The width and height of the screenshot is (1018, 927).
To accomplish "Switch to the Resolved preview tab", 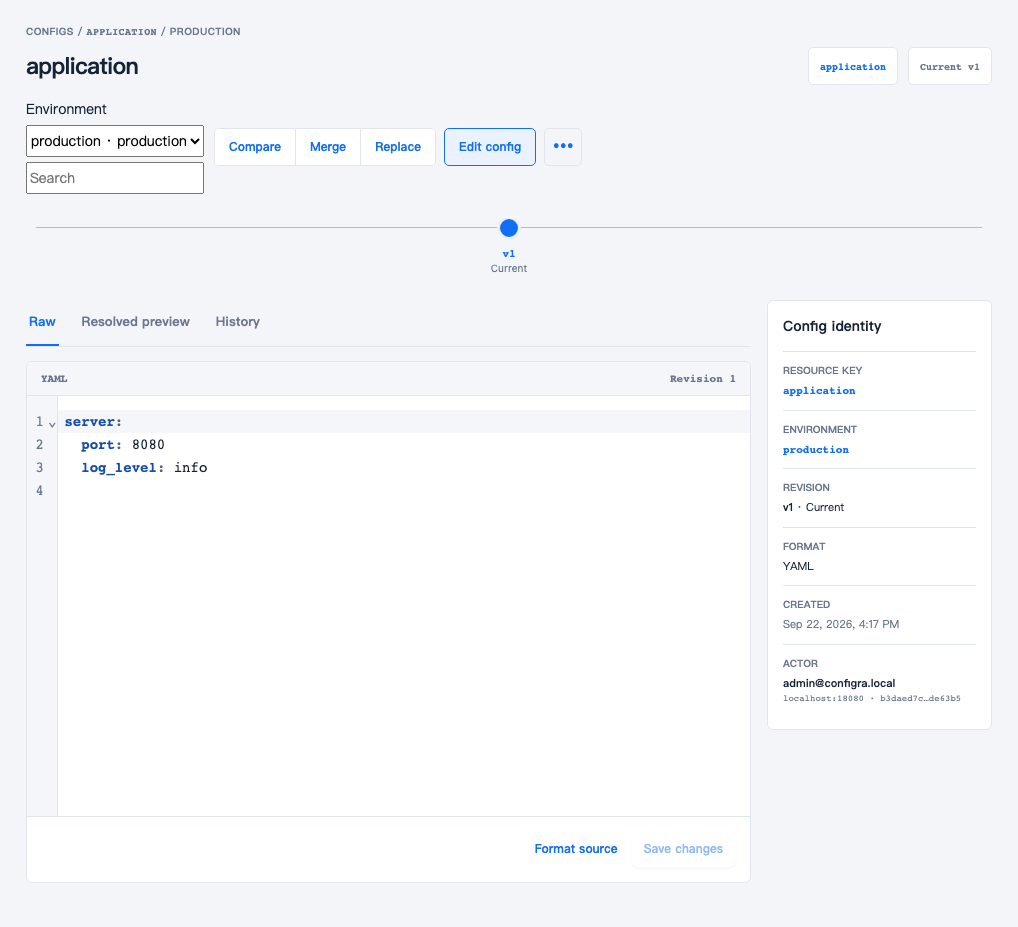I will [135, 322].
